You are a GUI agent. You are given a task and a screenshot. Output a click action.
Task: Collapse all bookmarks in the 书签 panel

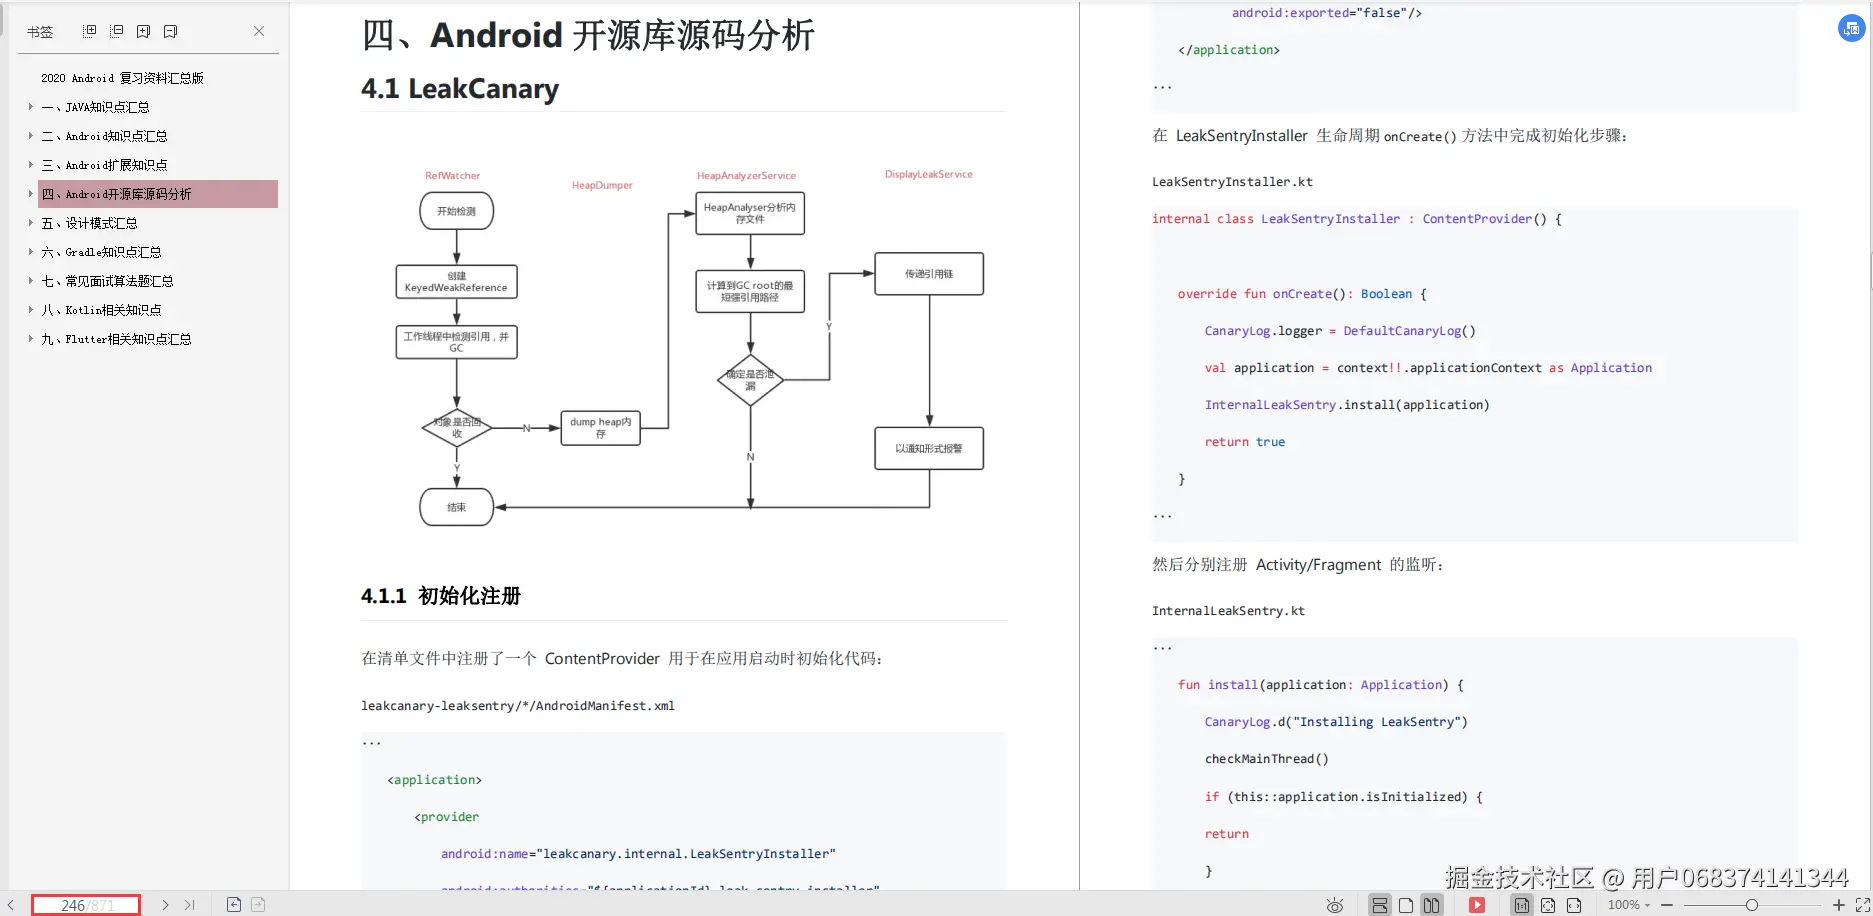[x=116, y=31]
